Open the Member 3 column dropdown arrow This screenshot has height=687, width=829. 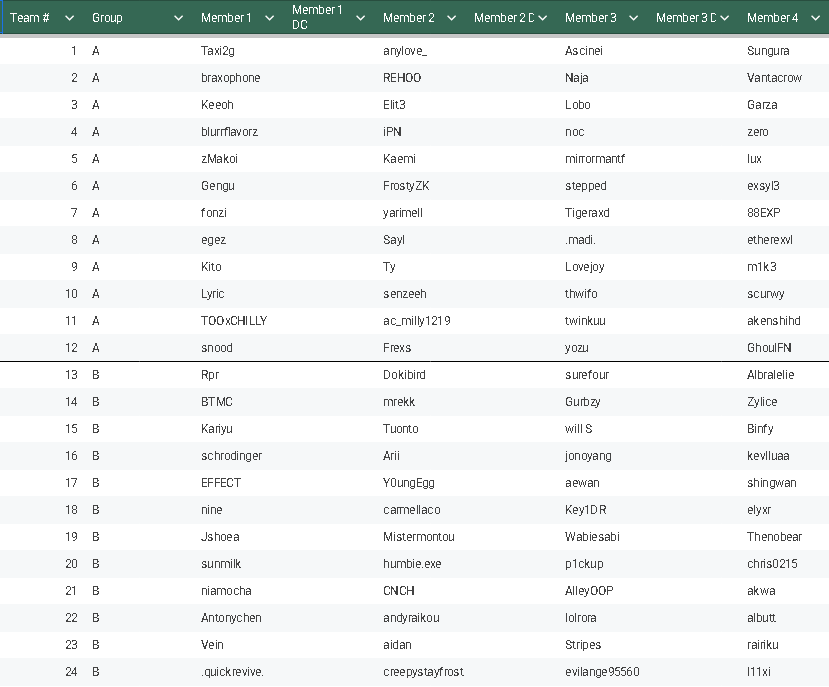tap(633, 18)
